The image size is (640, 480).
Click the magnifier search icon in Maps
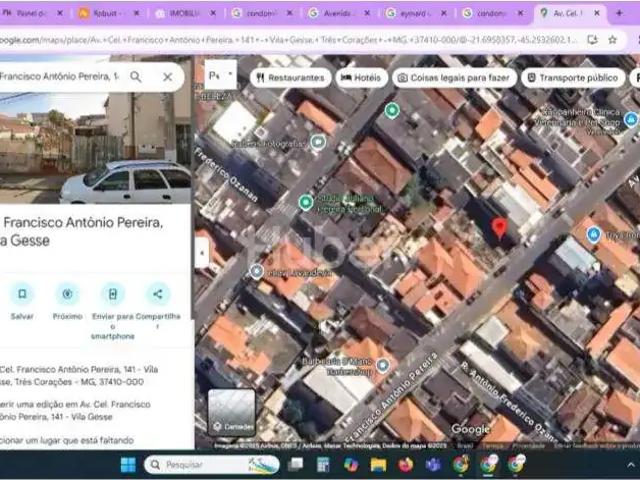136,77
